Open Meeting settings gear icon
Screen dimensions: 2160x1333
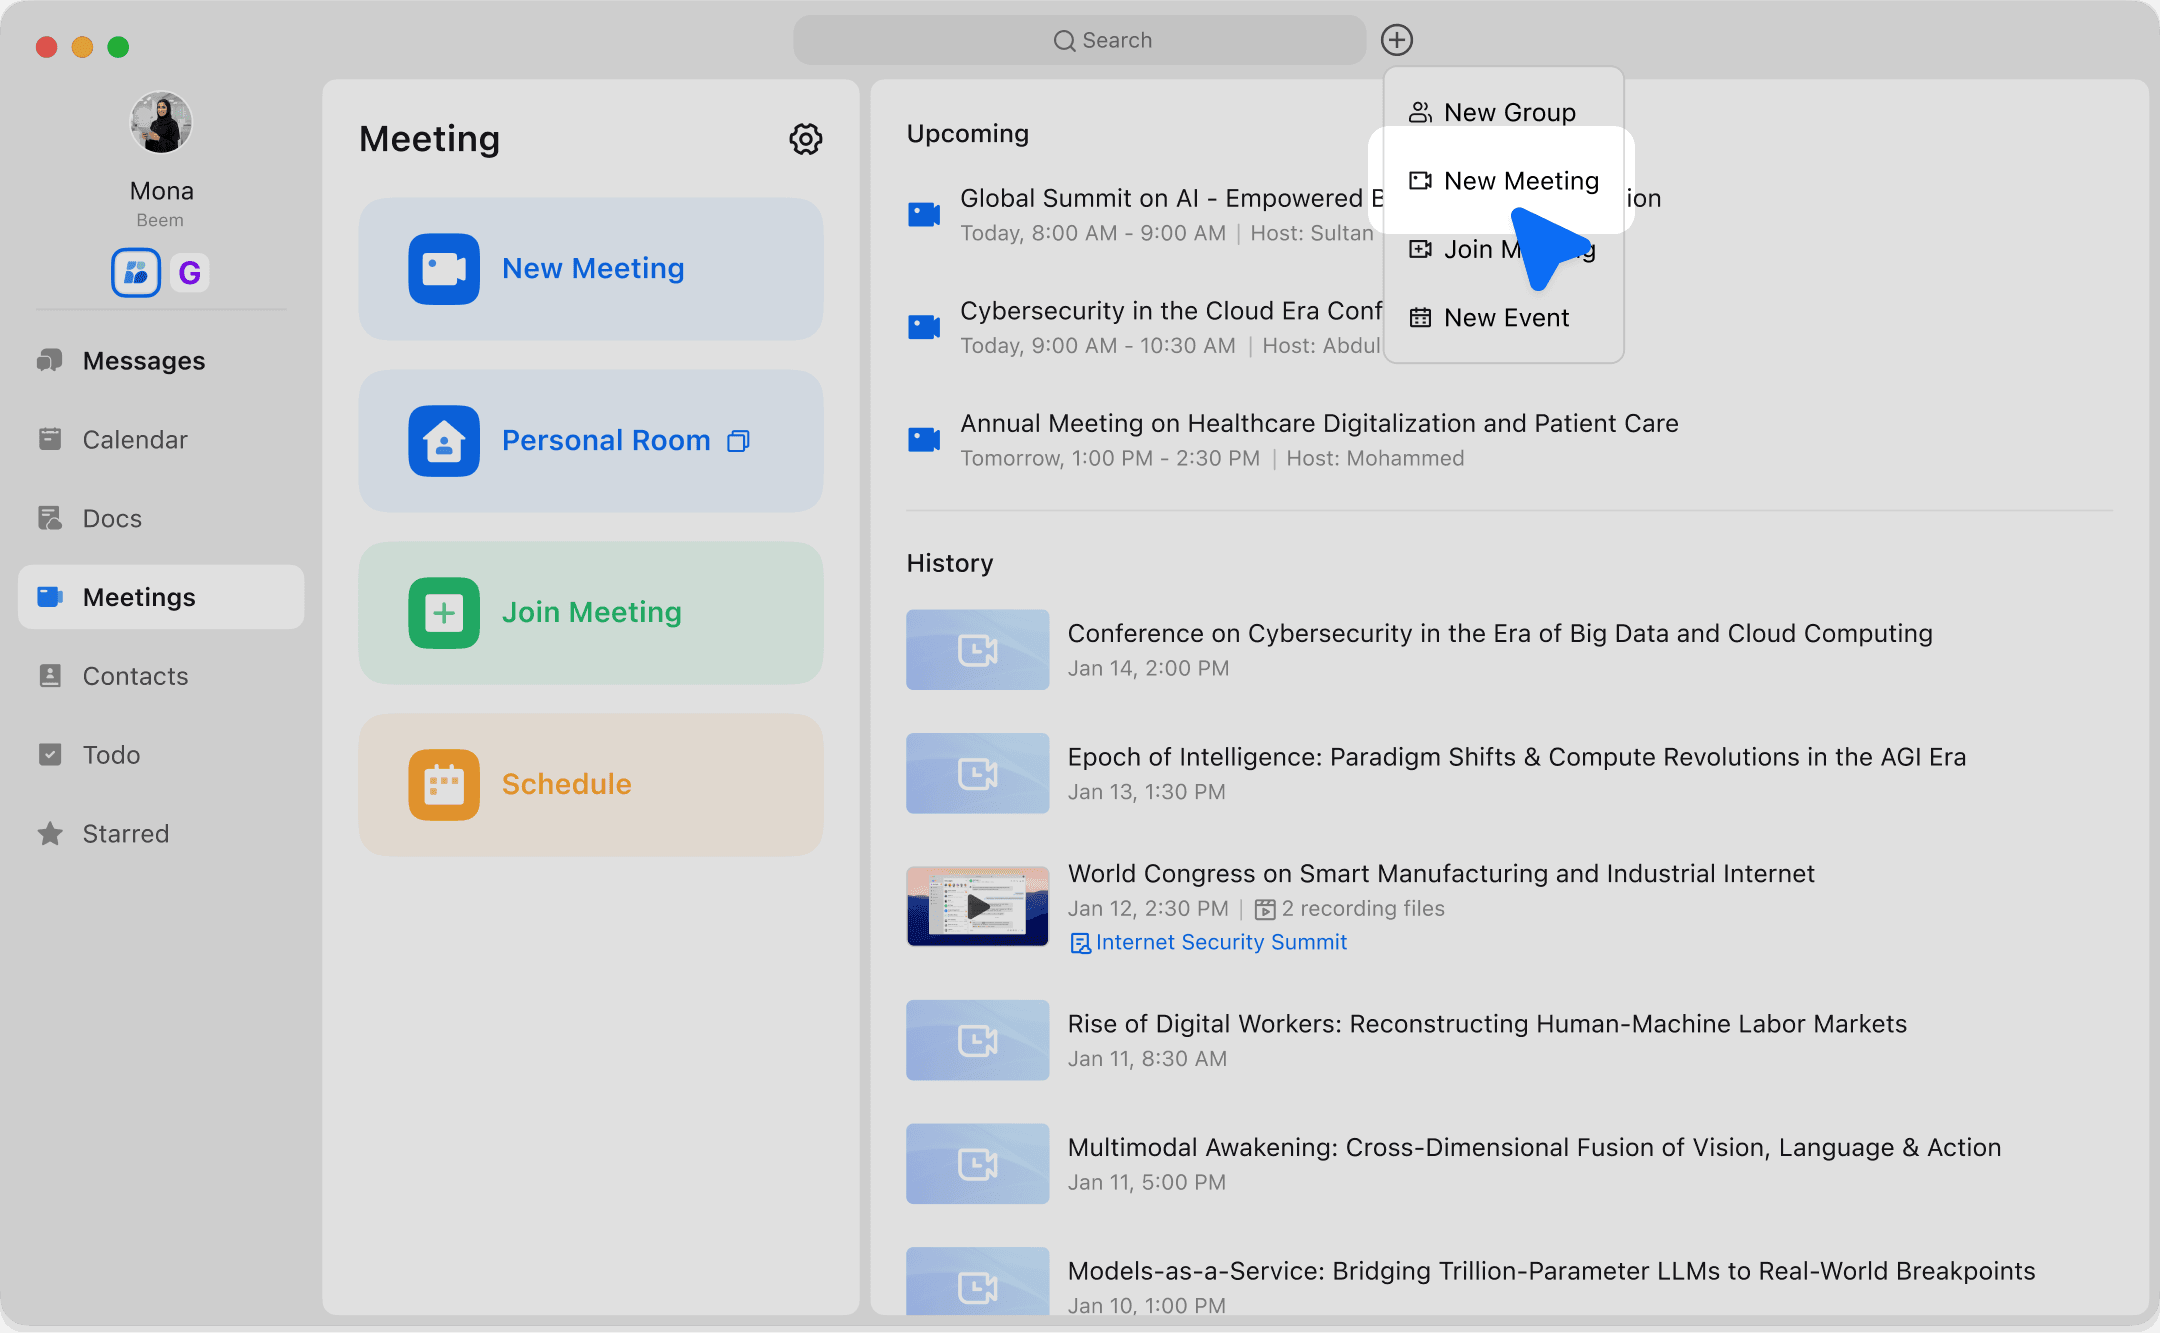coord(805,139)
